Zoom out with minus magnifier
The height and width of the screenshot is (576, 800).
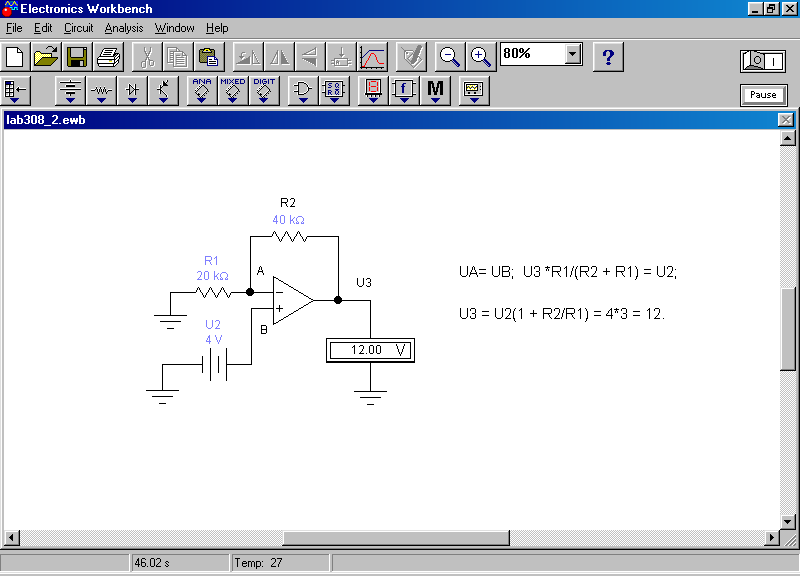click(449, 57)
